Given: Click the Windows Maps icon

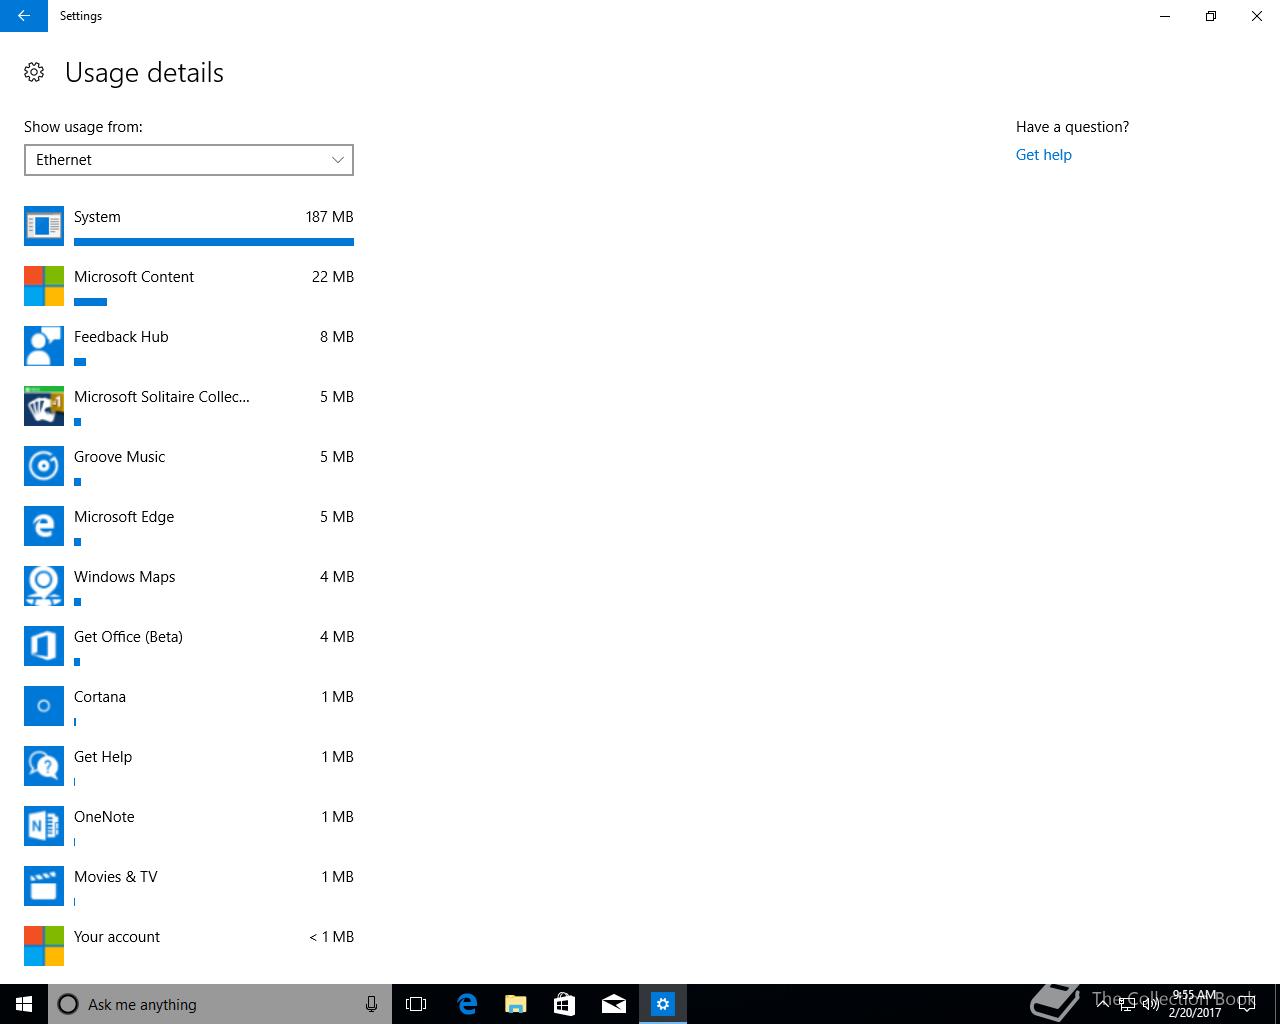Looking at the screenshot, I should click(x=44, y=586).
